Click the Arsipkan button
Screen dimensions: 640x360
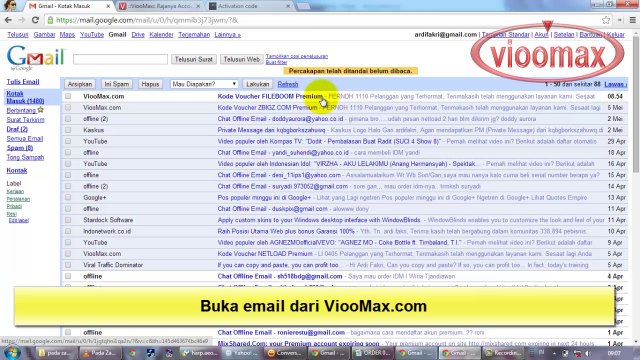click(x=80, y=84)
